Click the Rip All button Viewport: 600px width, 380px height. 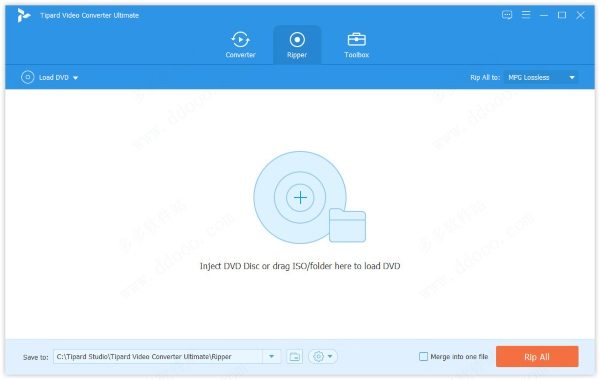point(537,357)
